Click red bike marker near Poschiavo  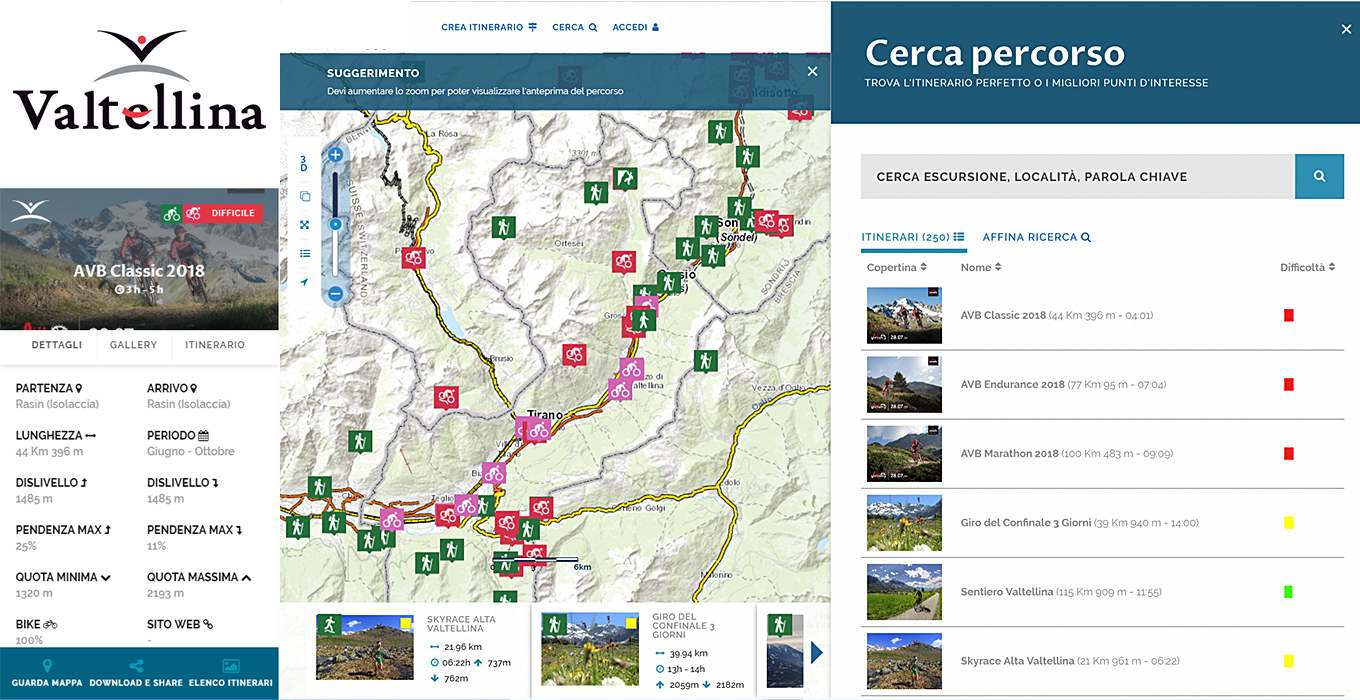[x=414, y=257]
